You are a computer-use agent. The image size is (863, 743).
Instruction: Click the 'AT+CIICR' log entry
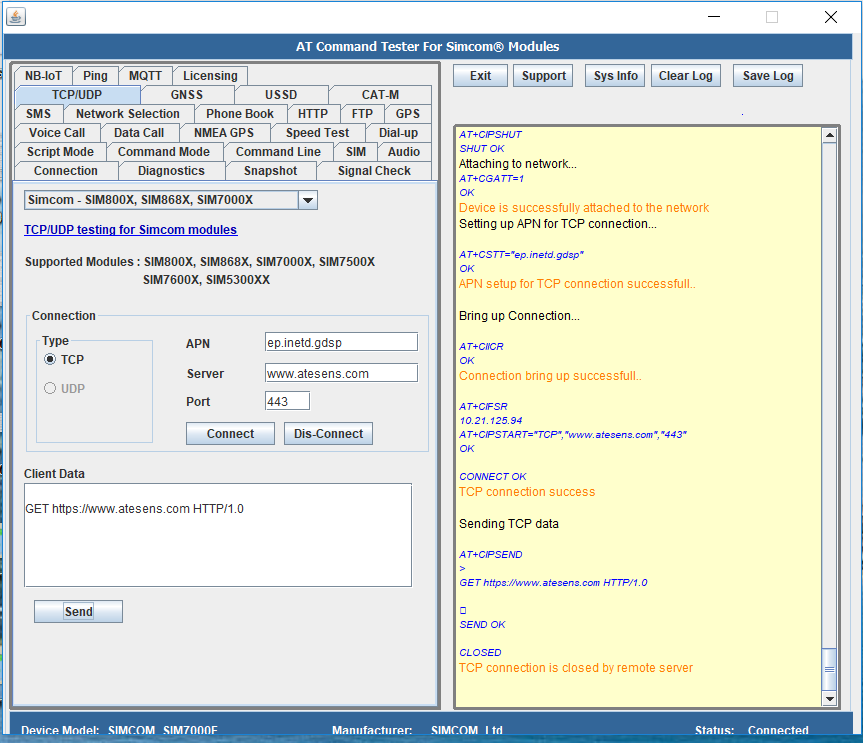[481, 347]
